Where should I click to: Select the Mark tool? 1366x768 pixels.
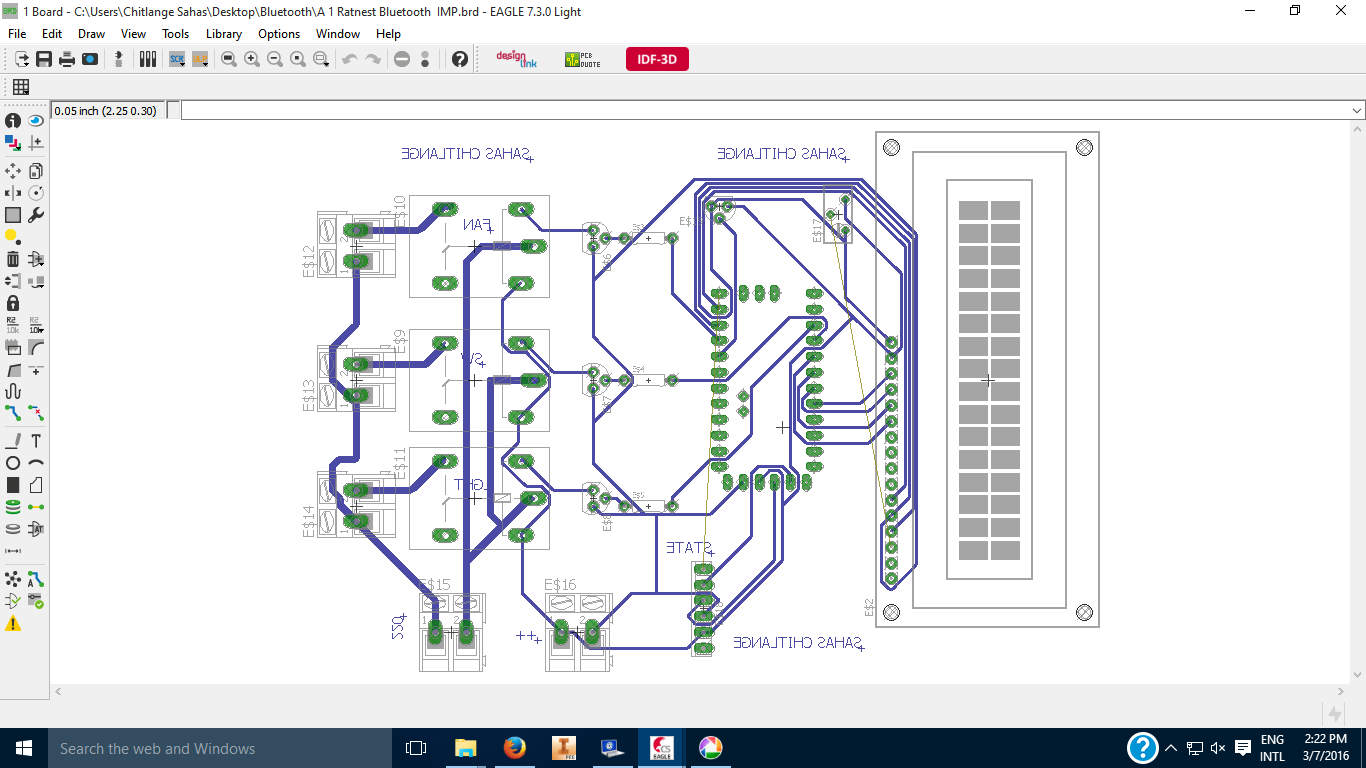pos(36,143)
